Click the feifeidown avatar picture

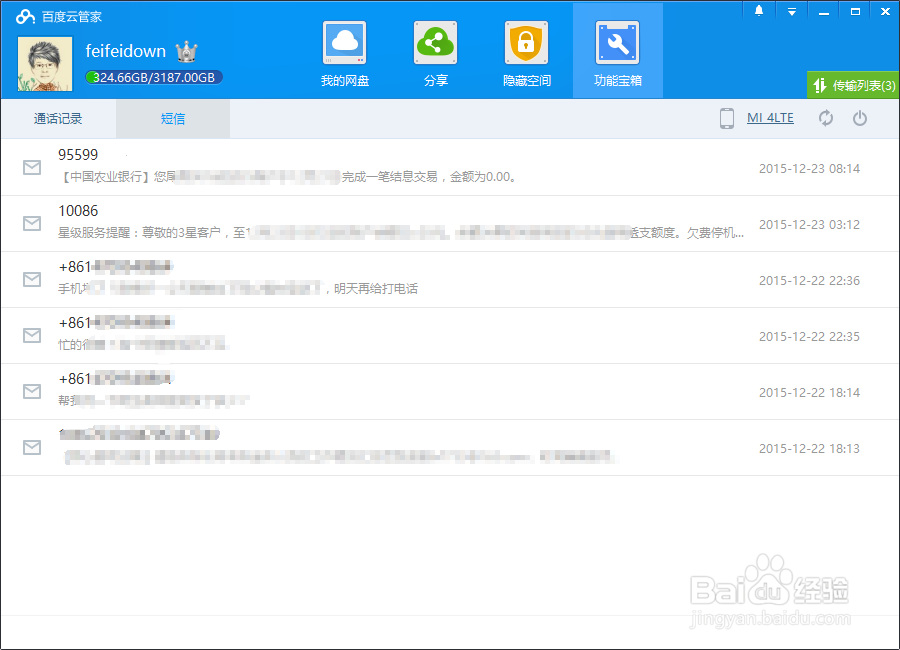pyautogui.click(x=45, y=64)
